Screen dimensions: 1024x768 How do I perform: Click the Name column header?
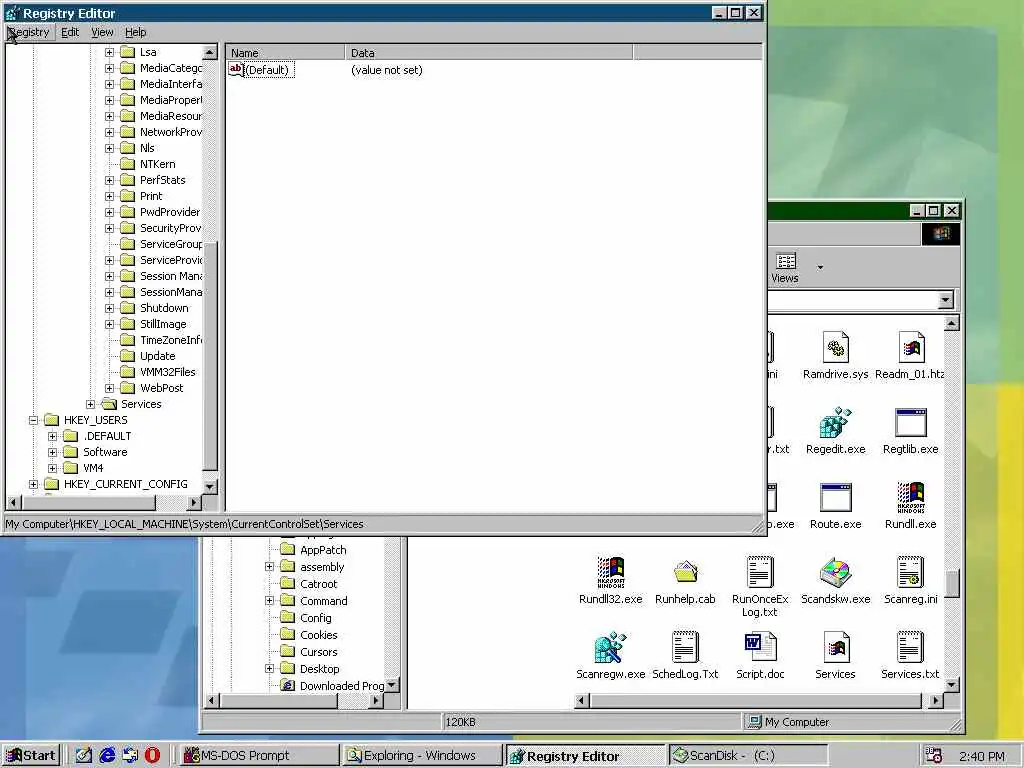point(285,53)
